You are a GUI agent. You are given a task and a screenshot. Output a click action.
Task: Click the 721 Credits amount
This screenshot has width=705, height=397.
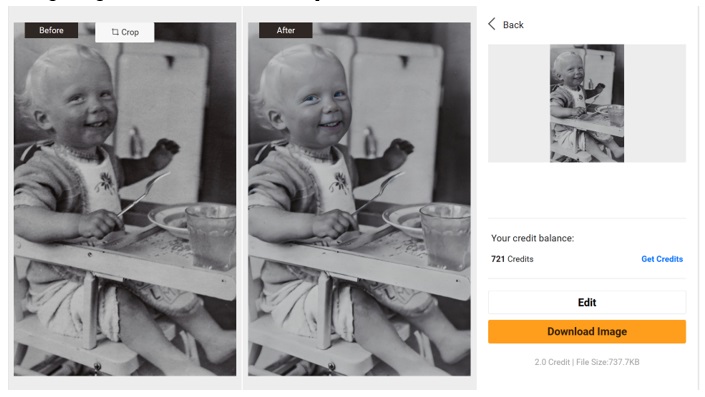coord(512,259)
